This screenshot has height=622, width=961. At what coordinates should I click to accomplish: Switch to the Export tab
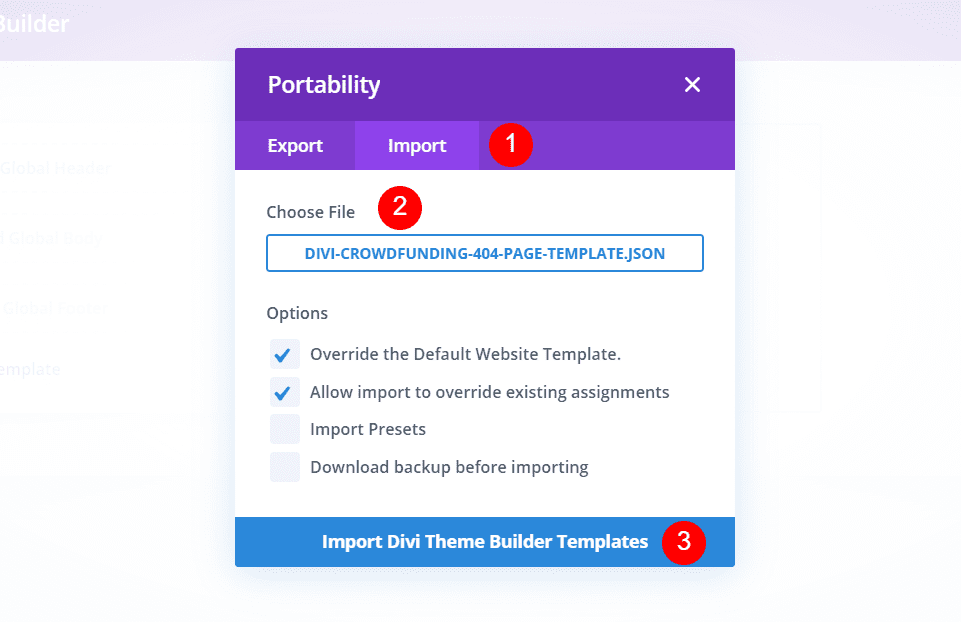[x=295, y=145]
